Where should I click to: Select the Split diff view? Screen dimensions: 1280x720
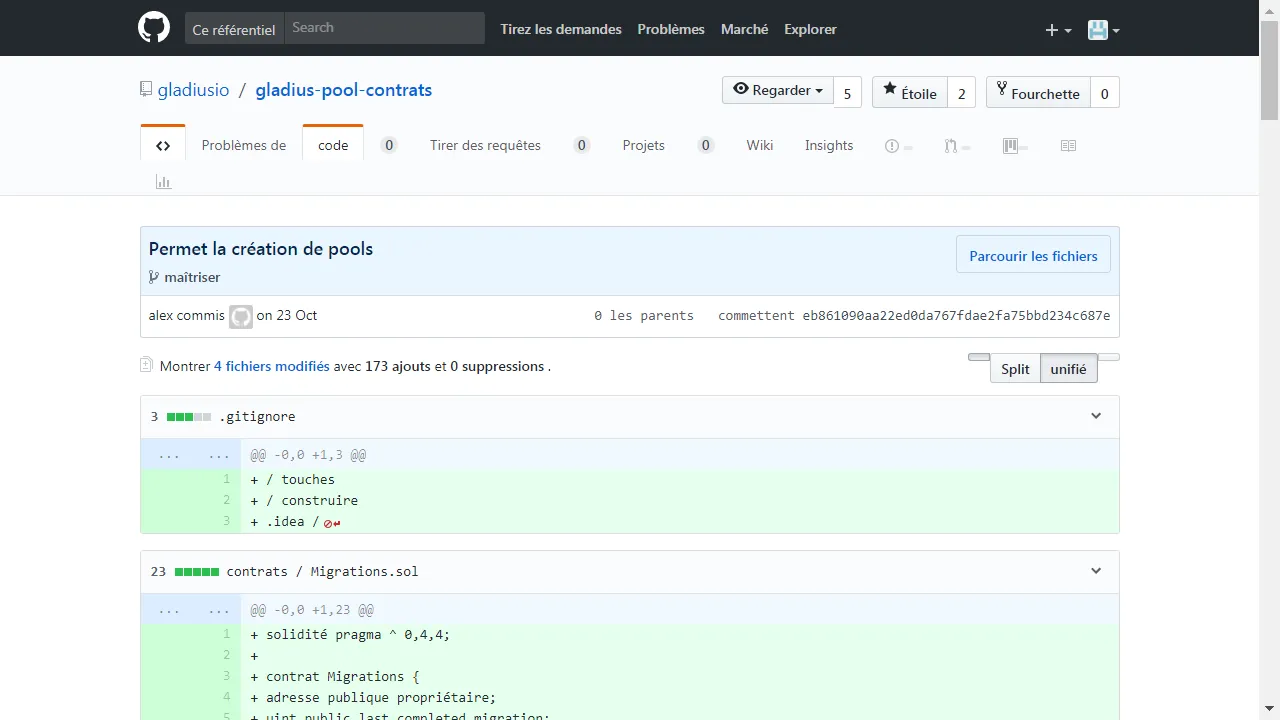pos(1015,369)
